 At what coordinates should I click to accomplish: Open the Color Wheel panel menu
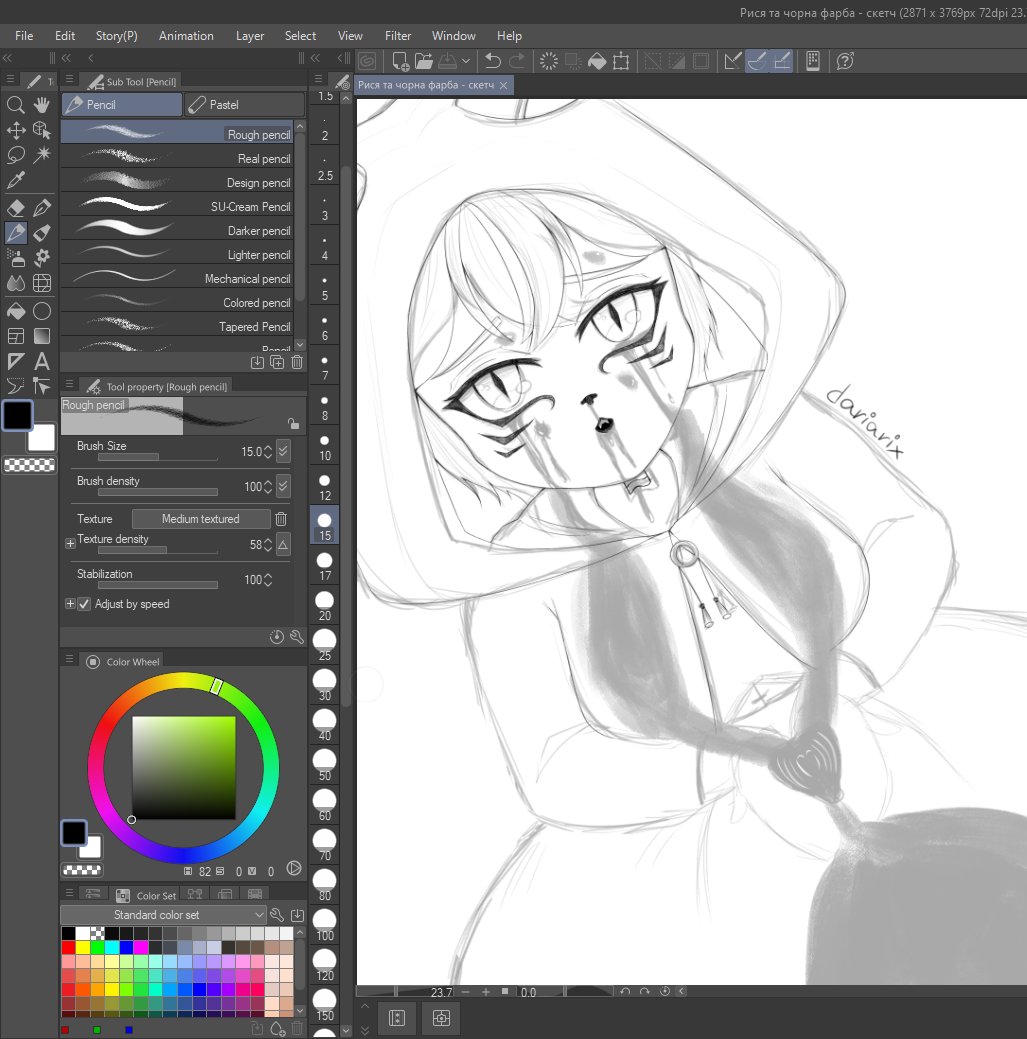[x=69, y=659]
